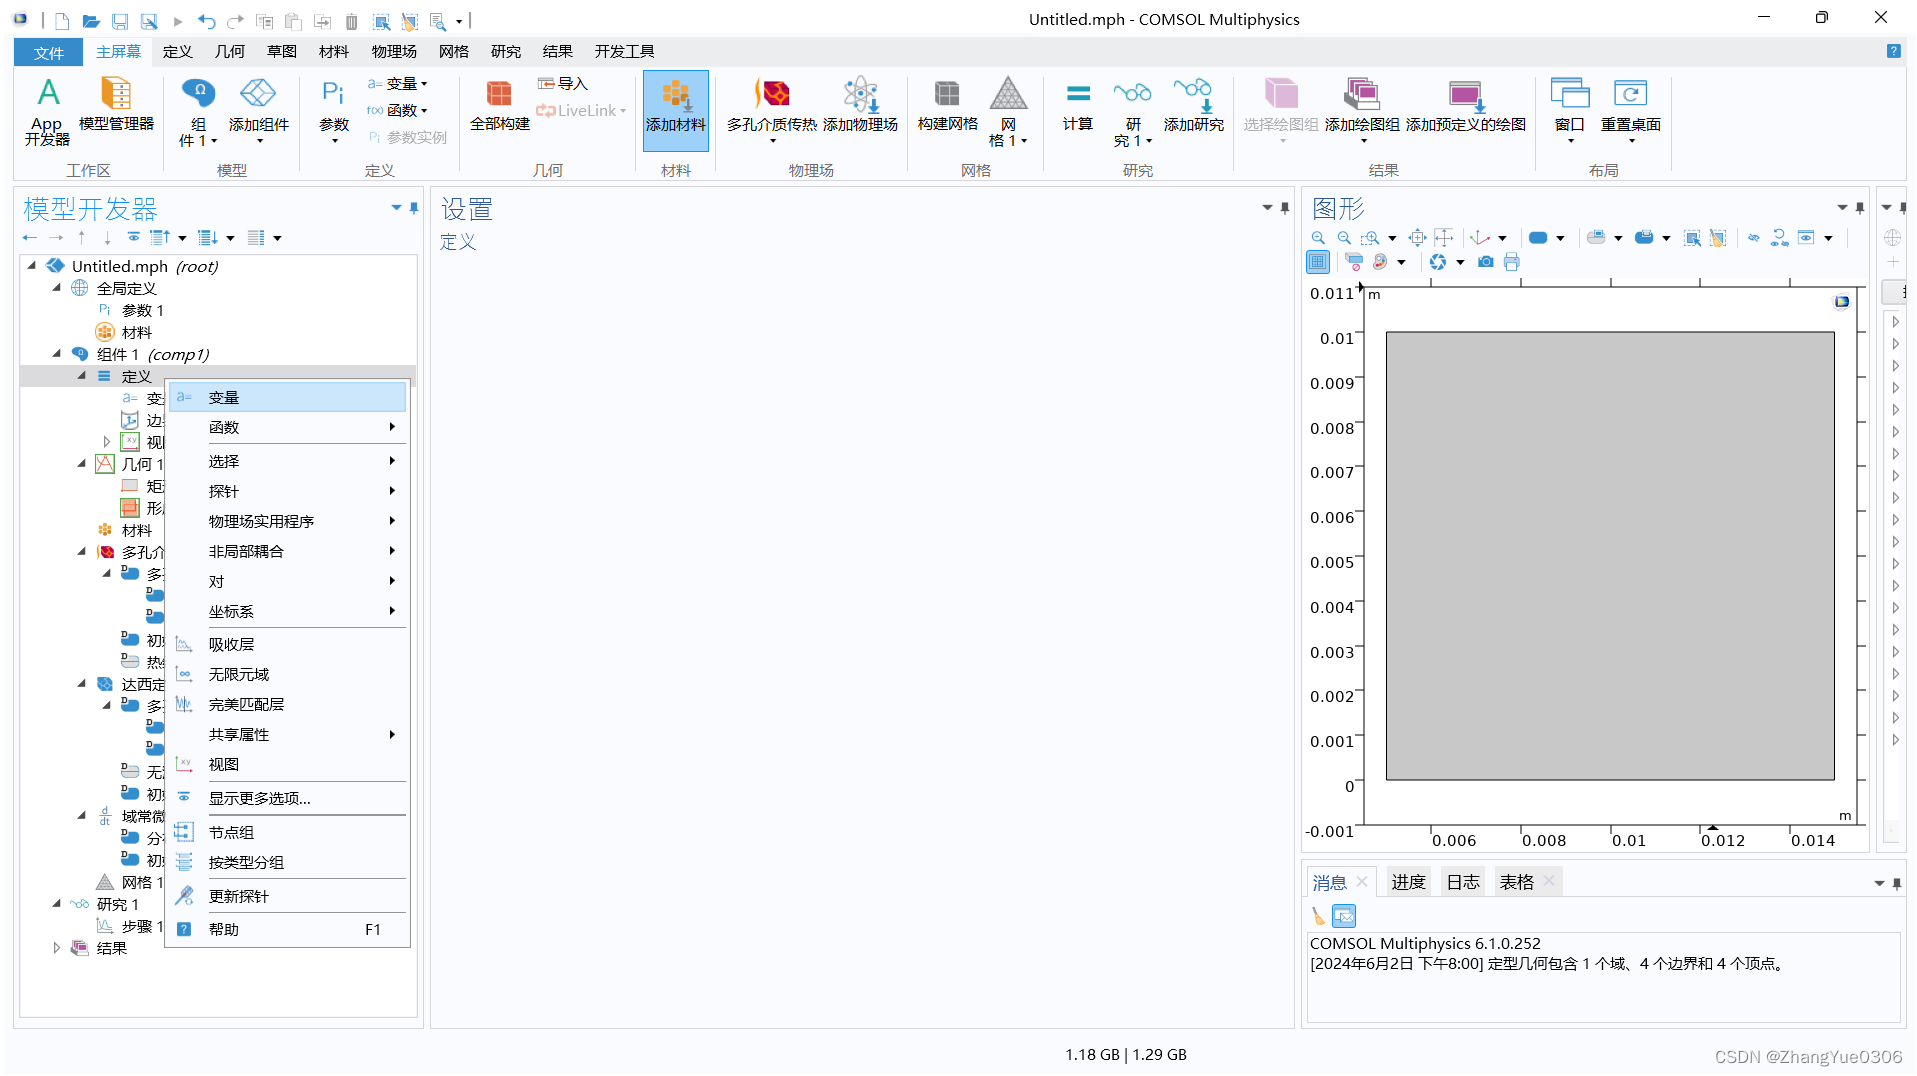
Task: Select Untitled.mph (root) tree node
Action: (x=145, y=266)
